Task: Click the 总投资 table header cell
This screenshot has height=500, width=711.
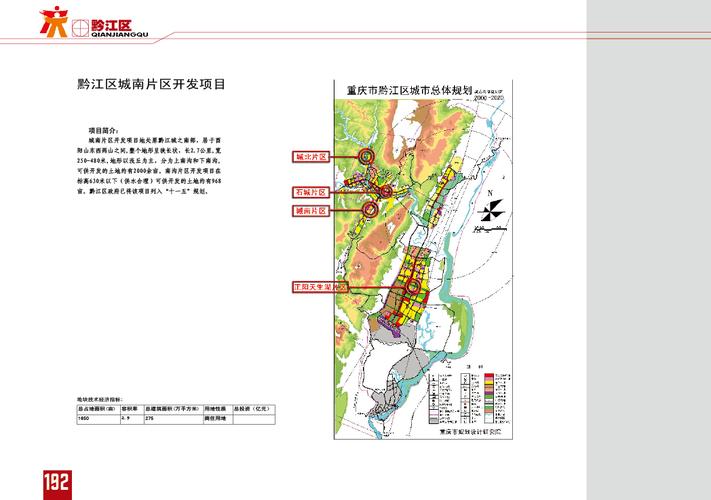Action: point(252,409)
